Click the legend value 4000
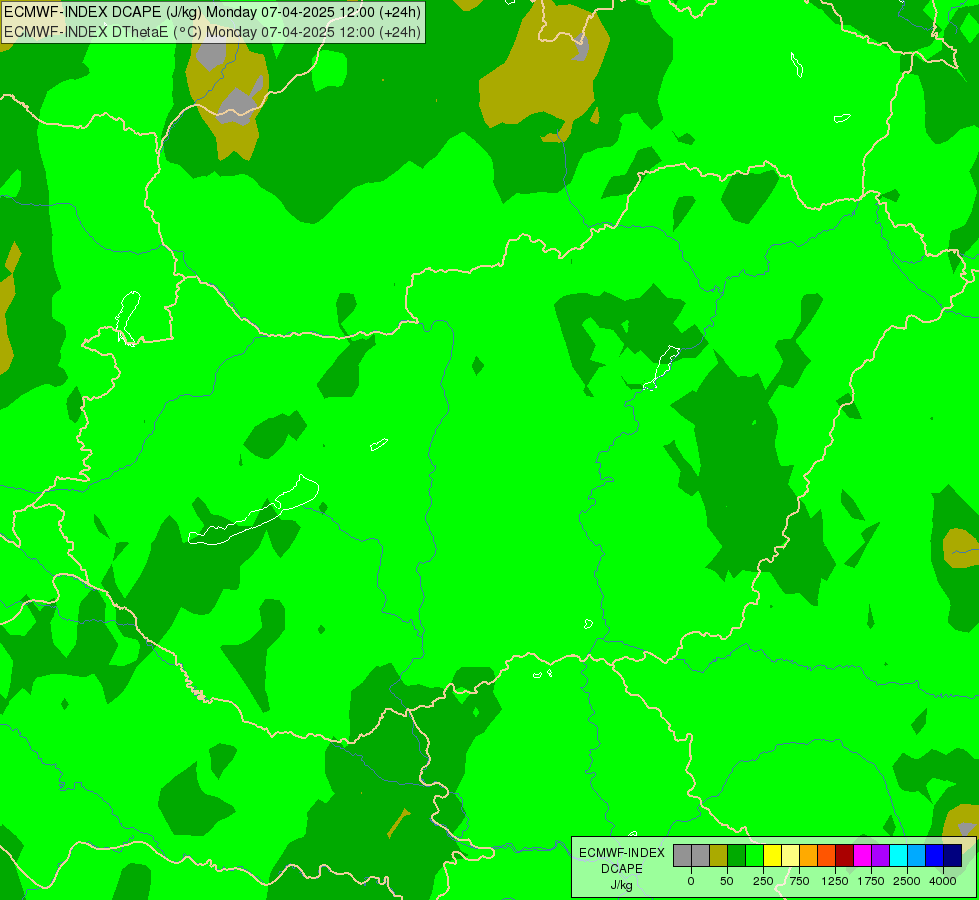Viewport: 979px width, 900px height. click(943, 881)
